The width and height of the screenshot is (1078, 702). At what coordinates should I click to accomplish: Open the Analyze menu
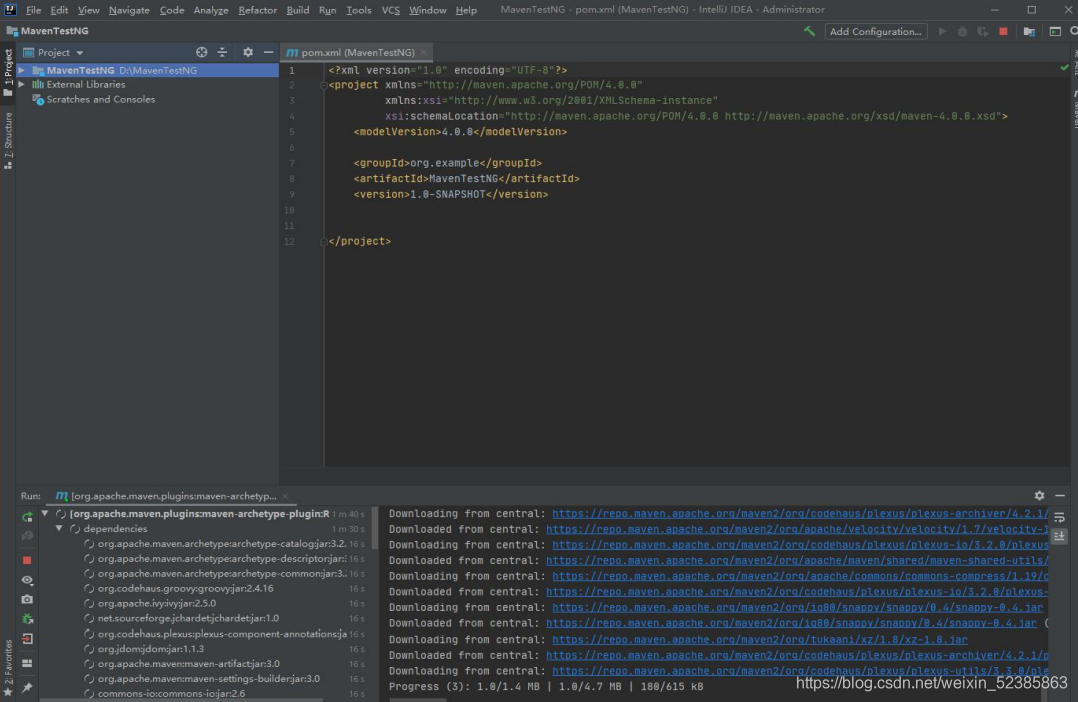[210, 10]
